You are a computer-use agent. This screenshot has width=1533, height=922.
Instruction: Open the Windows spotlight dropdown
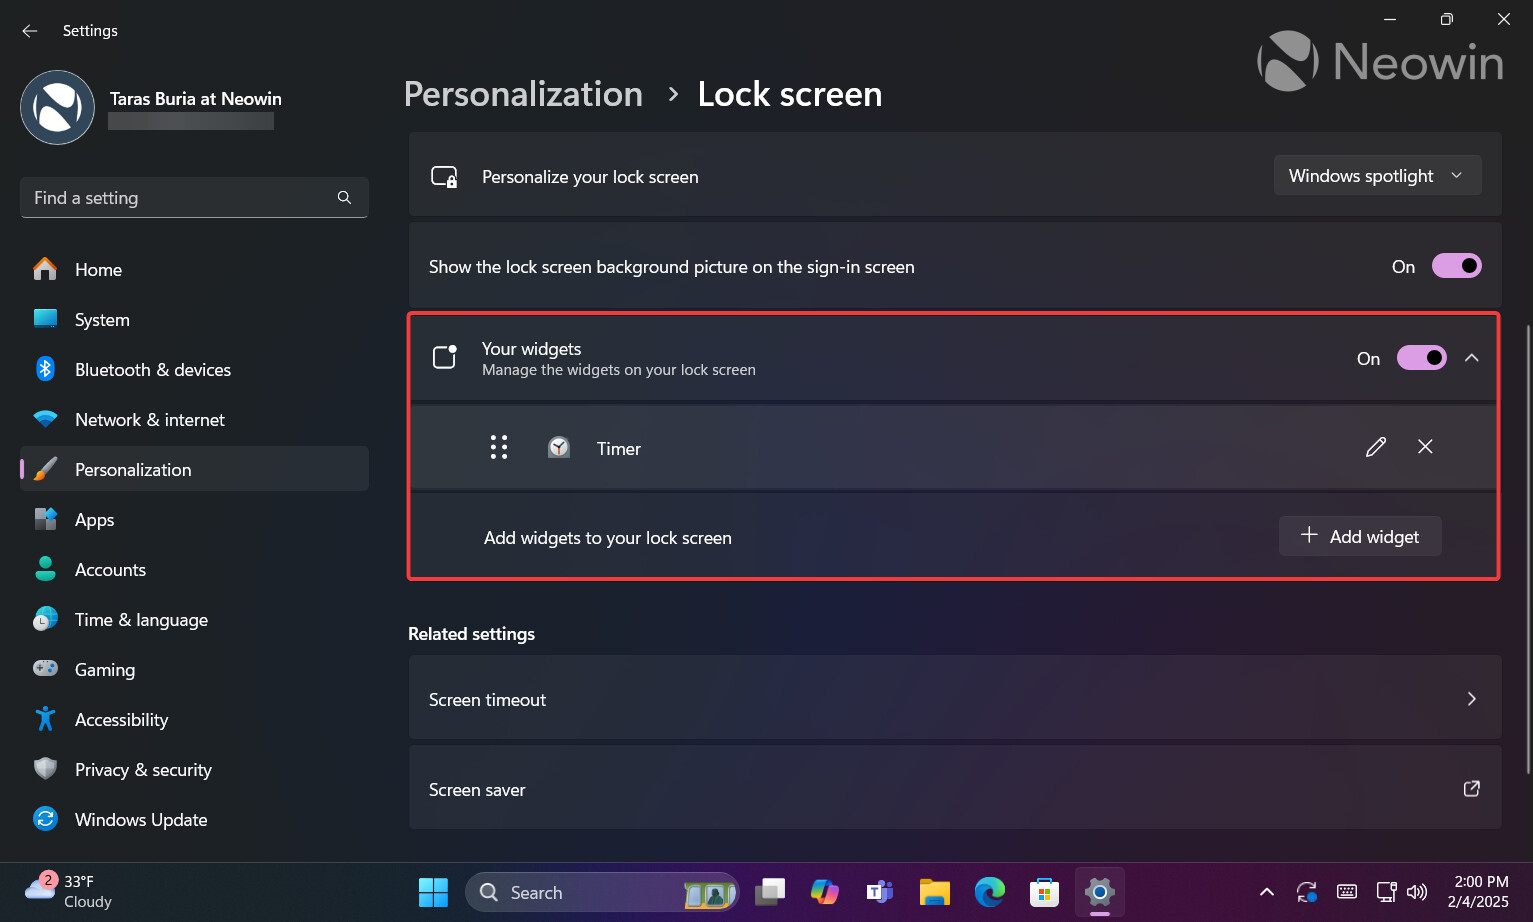[1377, 175]
